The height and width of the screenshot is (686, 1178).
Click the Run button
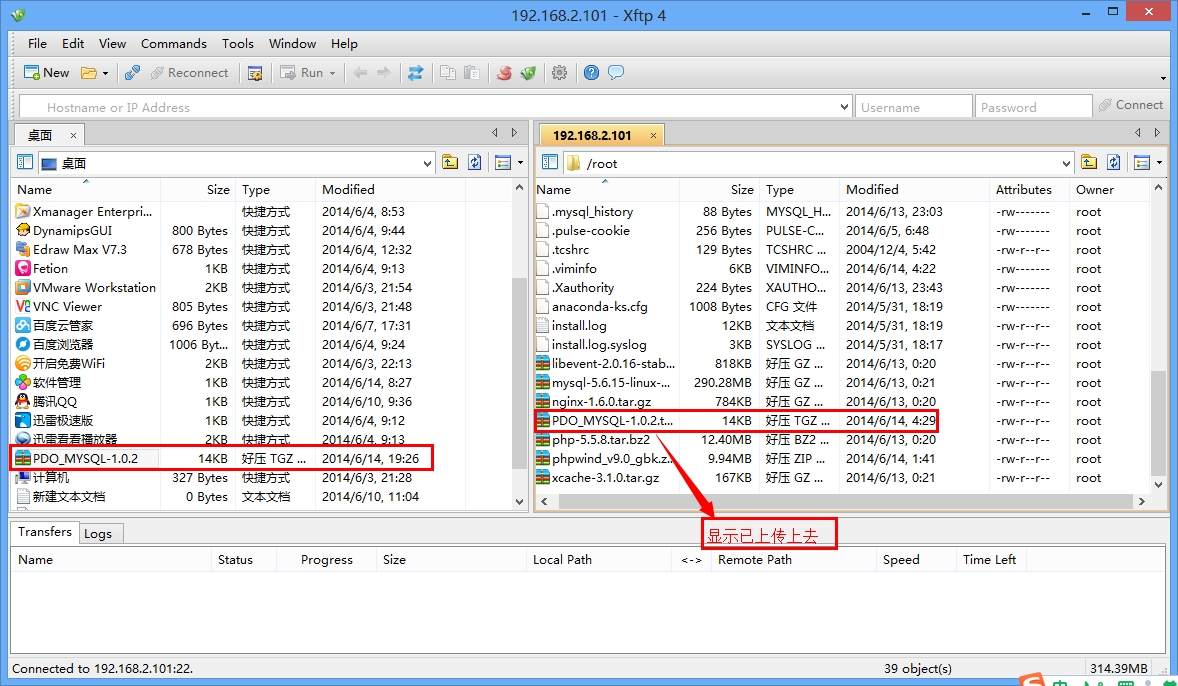click(x=301, y=73)
